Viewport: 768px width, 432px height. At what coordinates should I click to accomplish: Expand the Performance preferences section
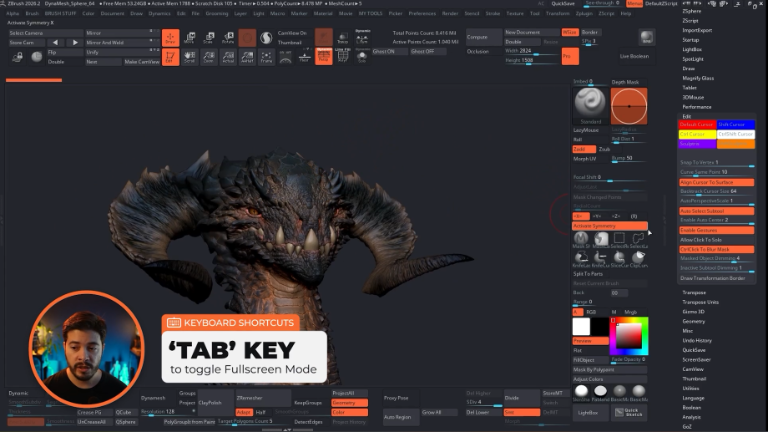tap(697, 107)
